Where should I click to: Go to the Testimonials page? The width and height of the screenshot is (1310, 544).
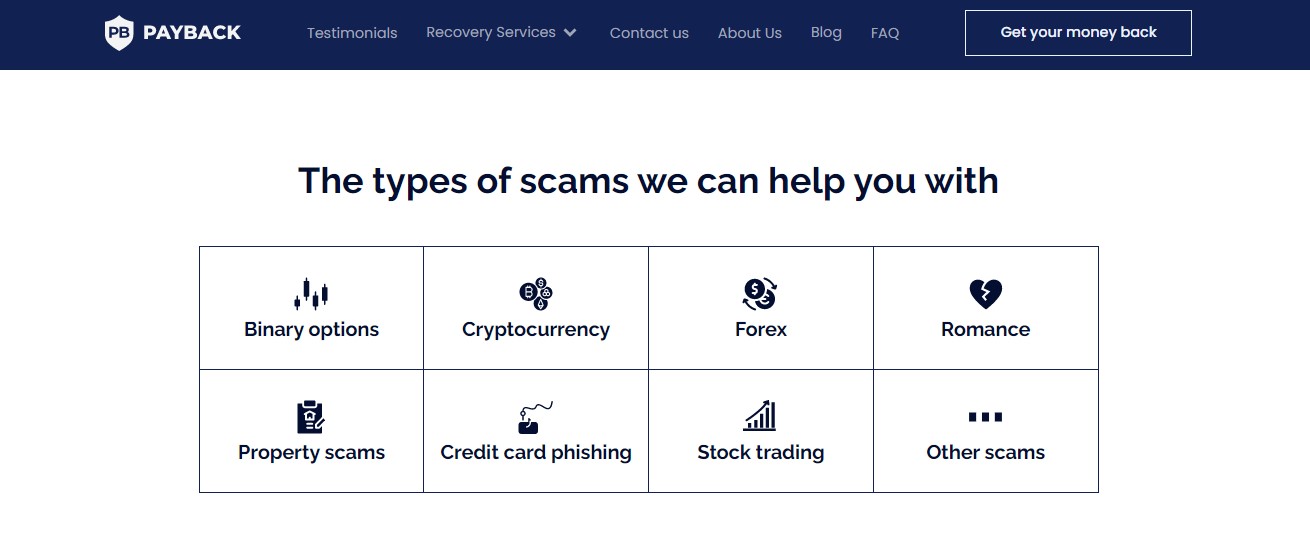[352, 33]
